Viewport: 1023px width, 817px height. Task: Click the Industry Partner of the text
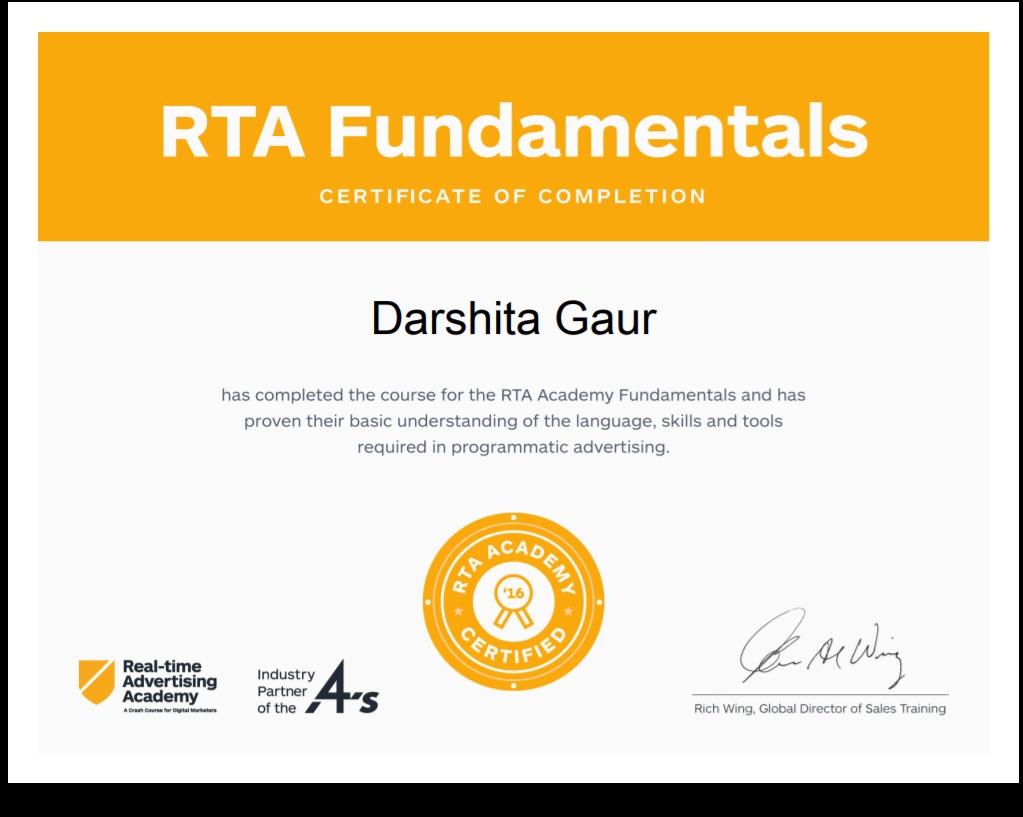click(286, 691)
